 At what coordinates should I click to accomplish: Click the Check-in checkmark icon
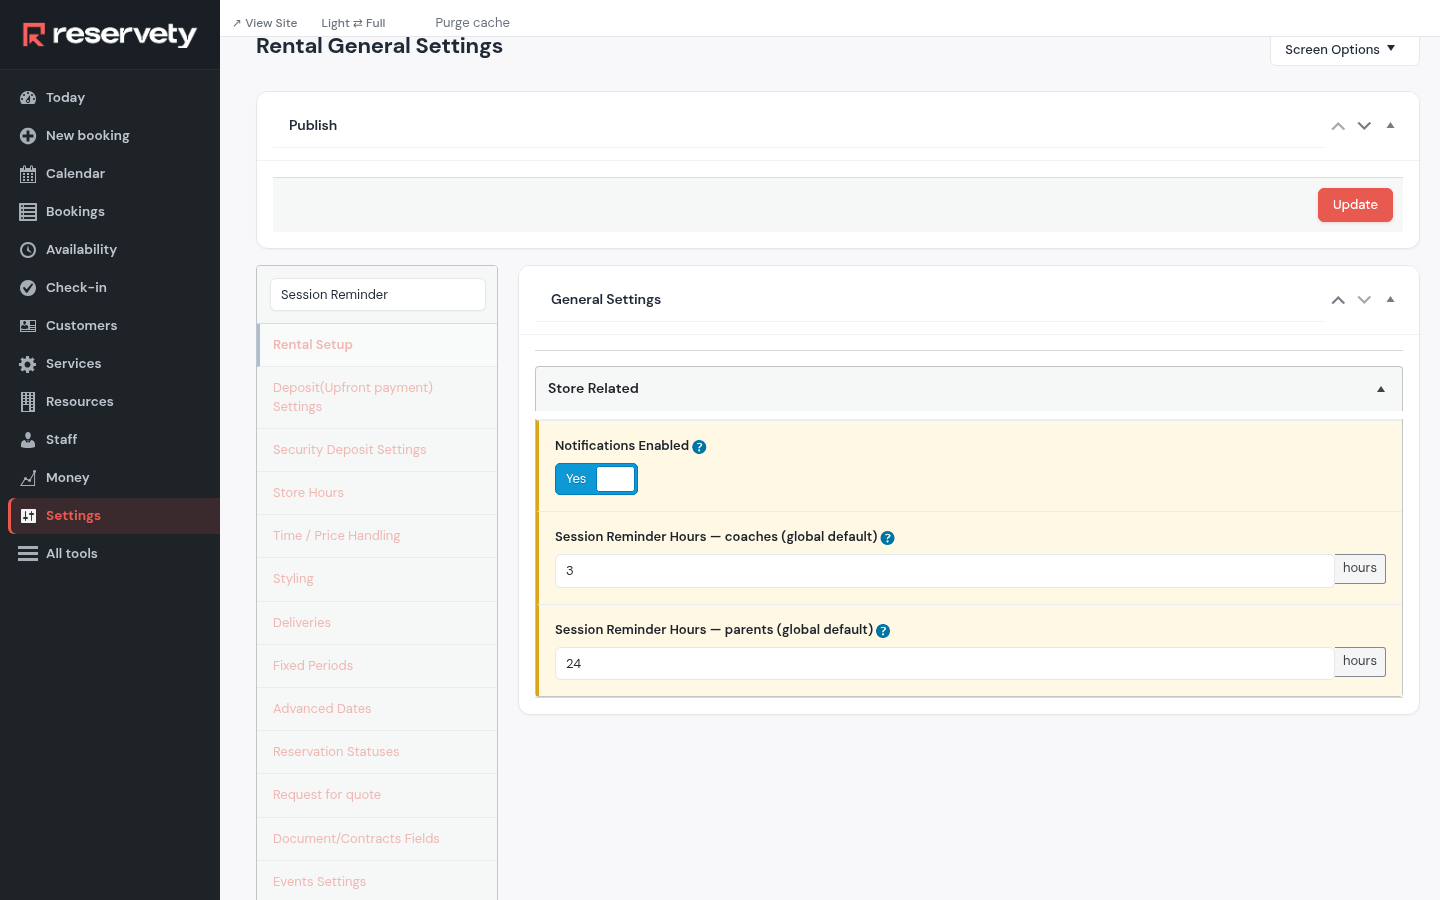(28, 288)
